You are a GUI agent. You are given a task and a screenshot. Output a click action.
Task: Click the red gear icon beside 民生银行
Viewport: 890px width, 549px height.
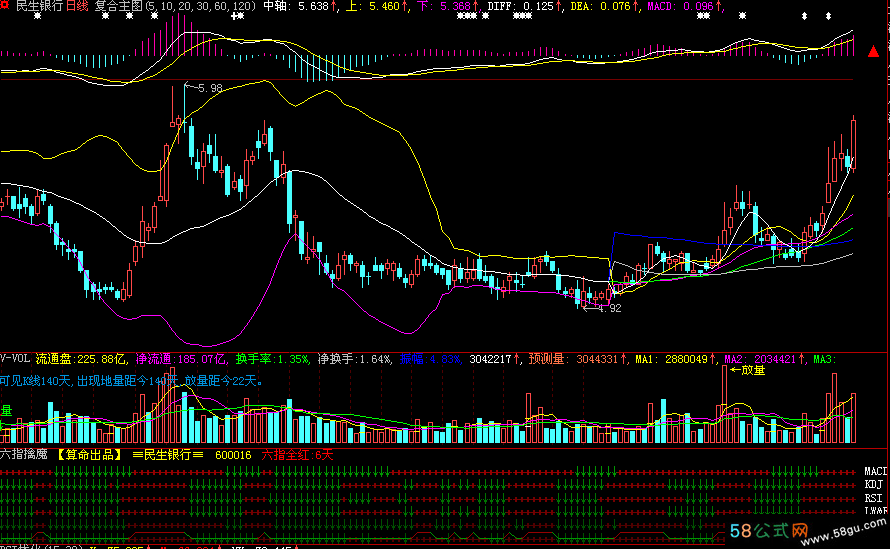(x=5, y=6)
